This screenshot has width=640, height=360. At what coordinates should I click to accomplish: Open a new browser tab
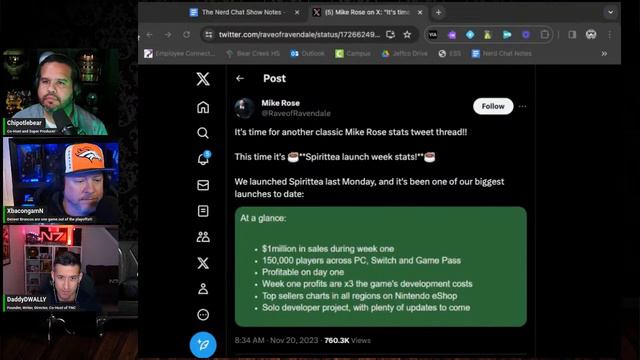click(x=438, y=13)
